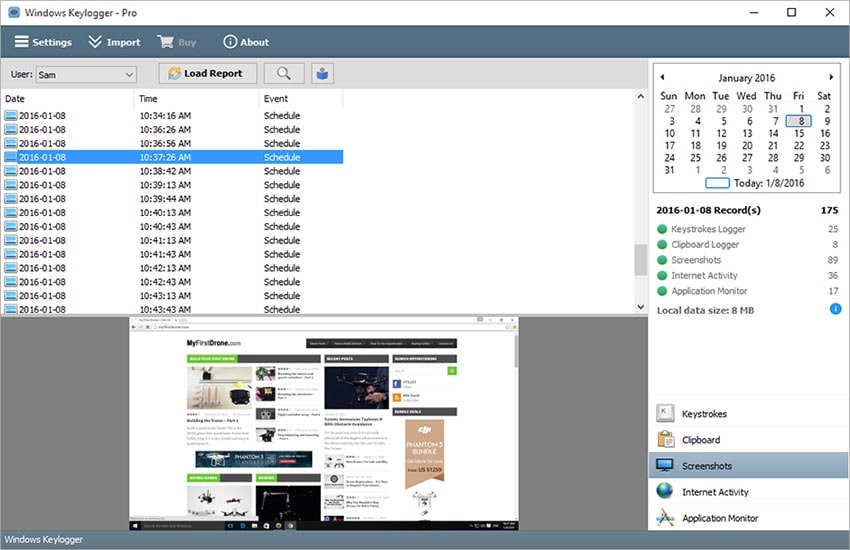
Task: Click screenshot icon of 10:41:43 AM row
Action: point(10,254)
